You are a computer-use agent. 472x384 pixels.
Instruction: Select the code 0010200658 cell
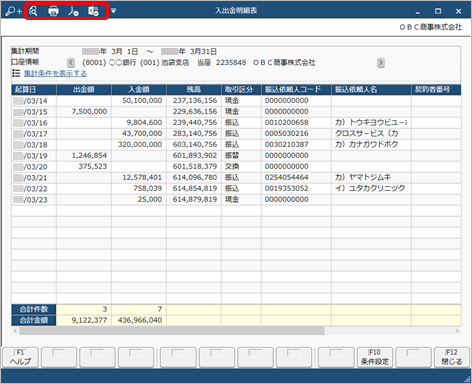click(x=296, y=123)
